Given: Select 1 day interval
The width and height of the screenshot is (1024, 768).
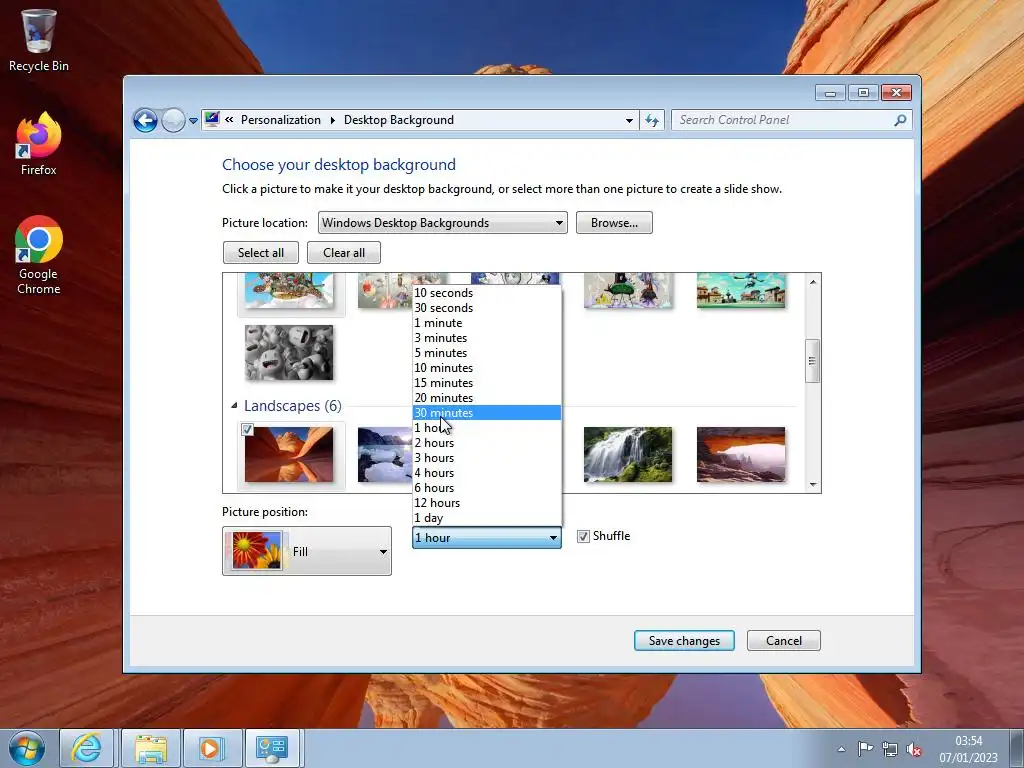Looking at the screenshot, I should coord(487,518).
